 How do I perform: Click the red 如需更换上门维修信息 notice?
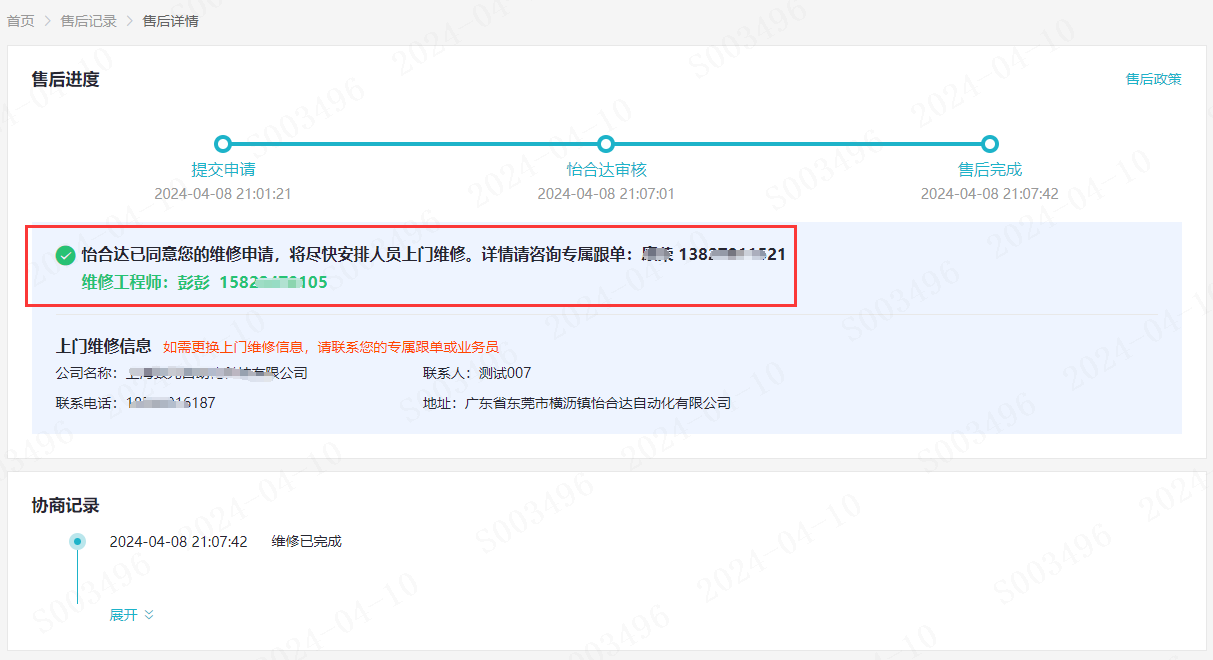point(330,347)
